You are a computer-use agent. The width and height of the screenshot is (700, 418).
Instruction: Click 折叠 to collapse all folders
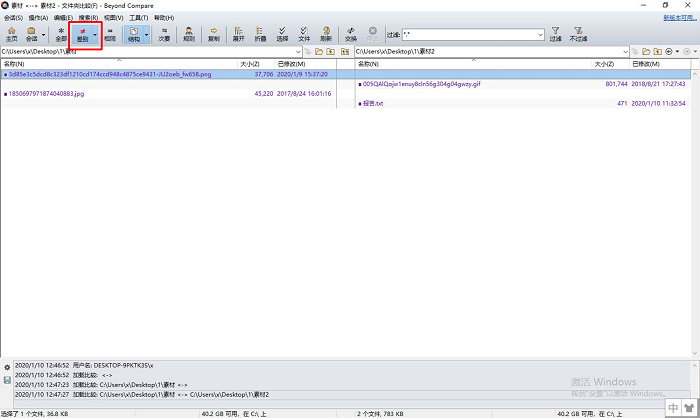point(260,34)
